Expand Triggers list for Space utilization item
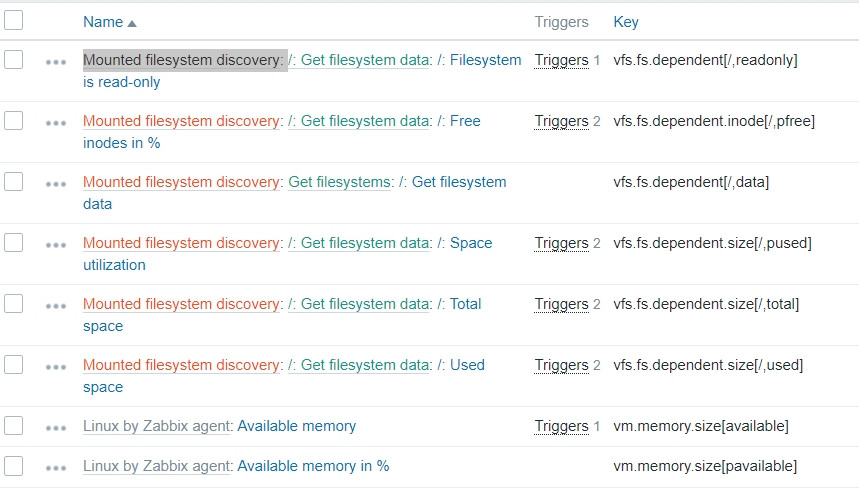This screenshot has width=859, height=492. 561,243
